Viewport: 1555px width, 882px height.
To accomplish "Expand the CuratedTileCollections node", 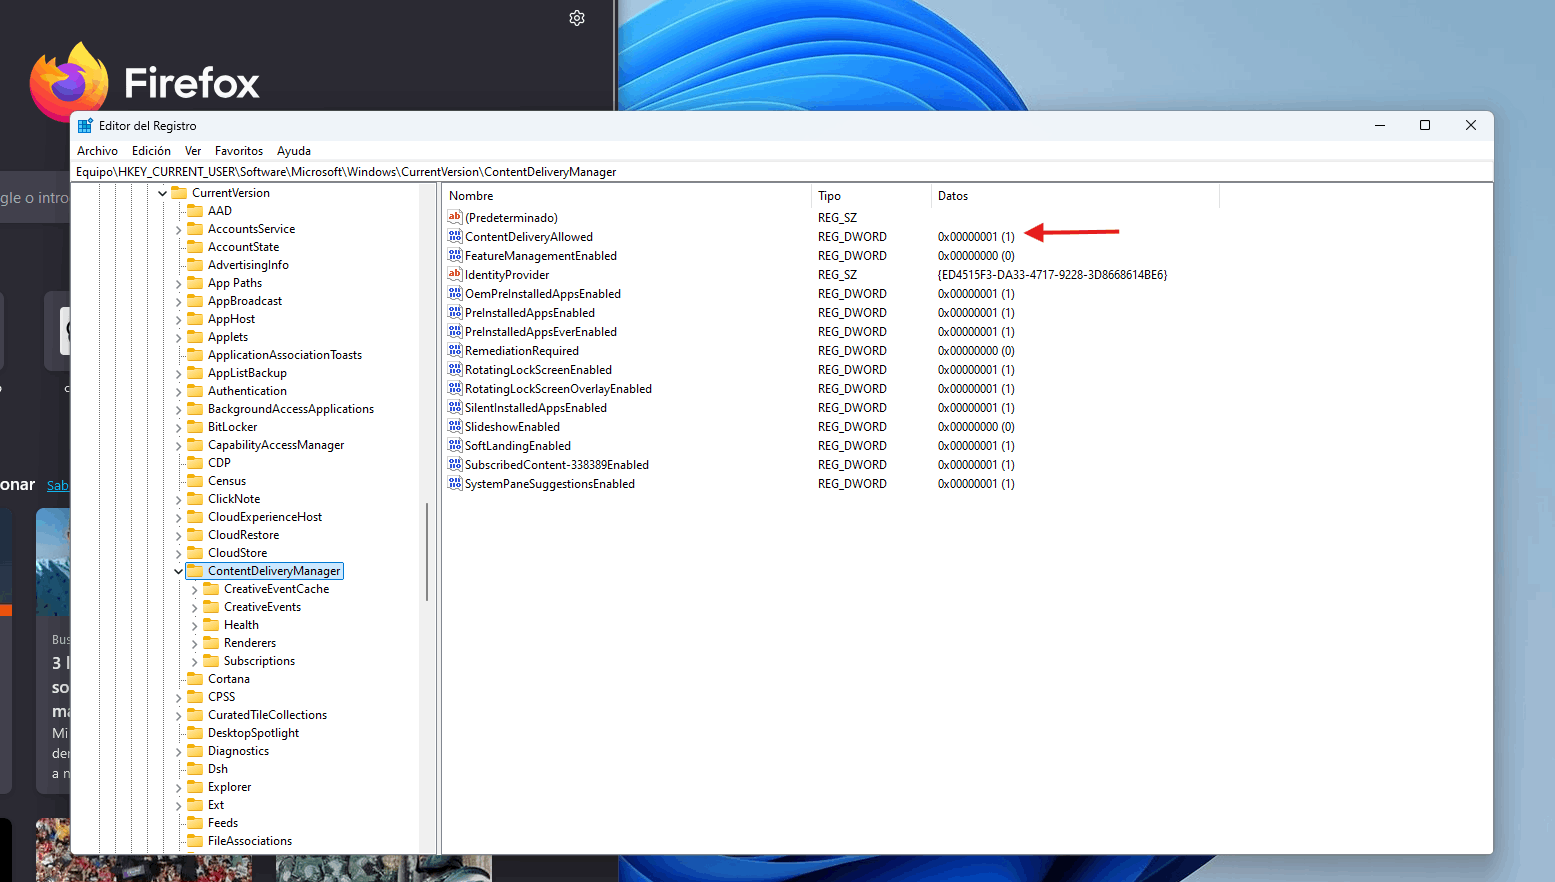I will (178, 715).
